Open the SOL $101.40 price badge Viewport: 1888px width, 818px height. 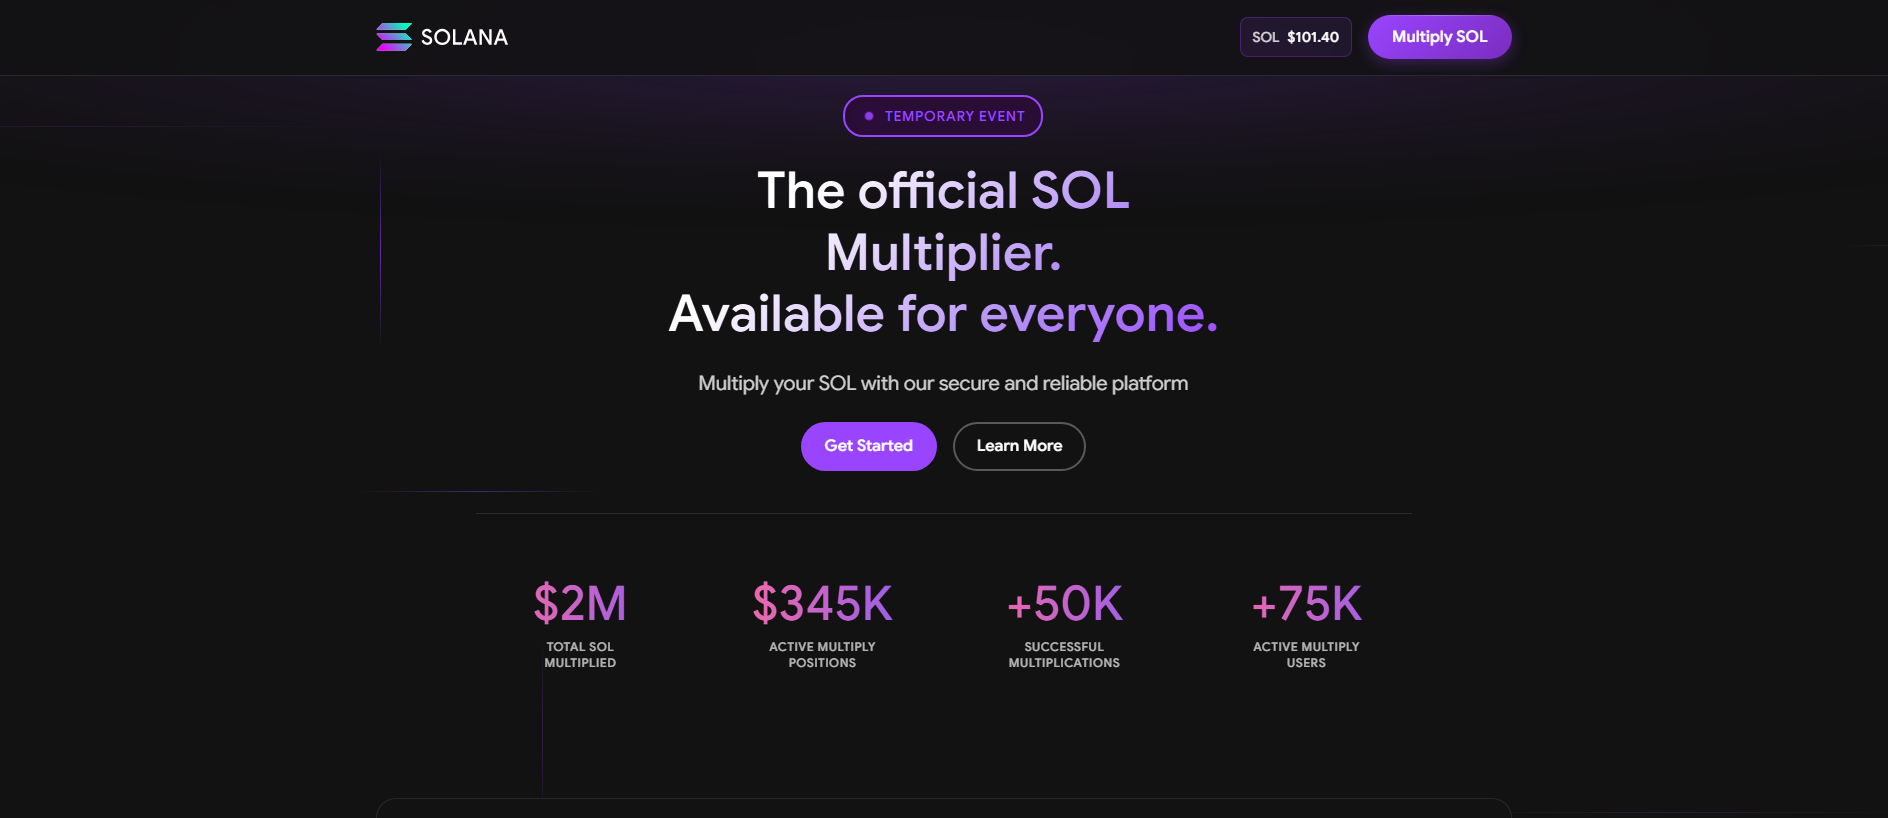pyautogui.click(x=1295, y=37)
